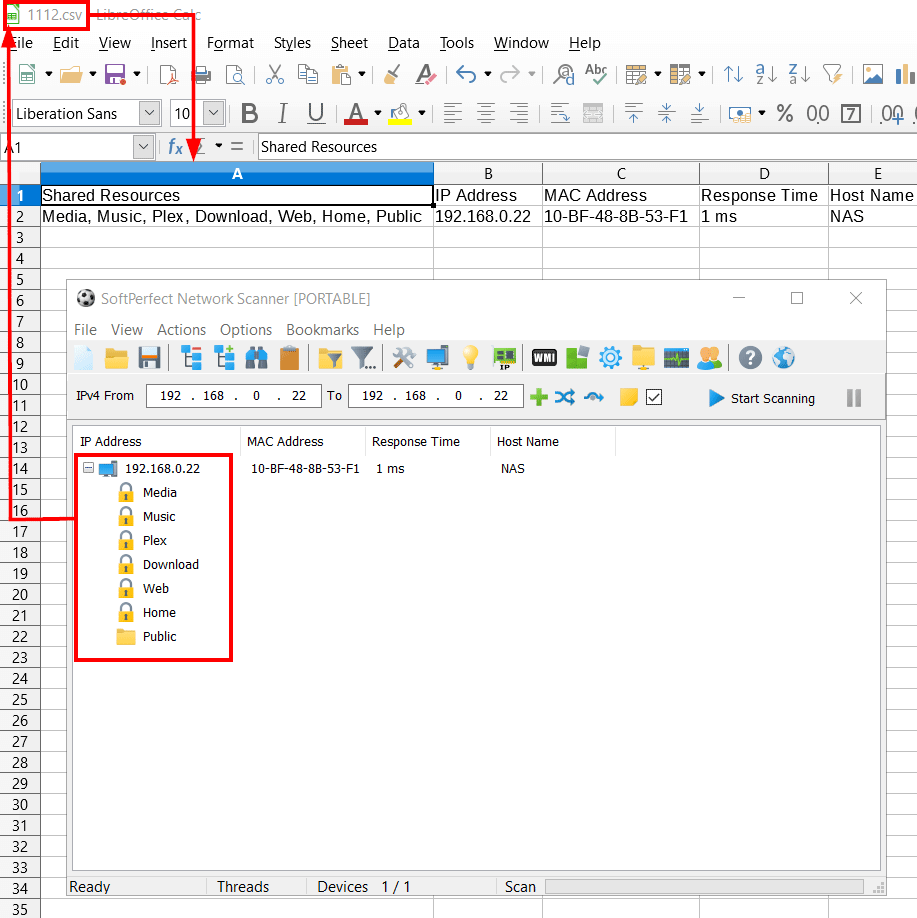The height and width of the screenshot is (918, 917).
Task: Toggle the checkbox beside the IP range
Action: (x=654, y=398)
